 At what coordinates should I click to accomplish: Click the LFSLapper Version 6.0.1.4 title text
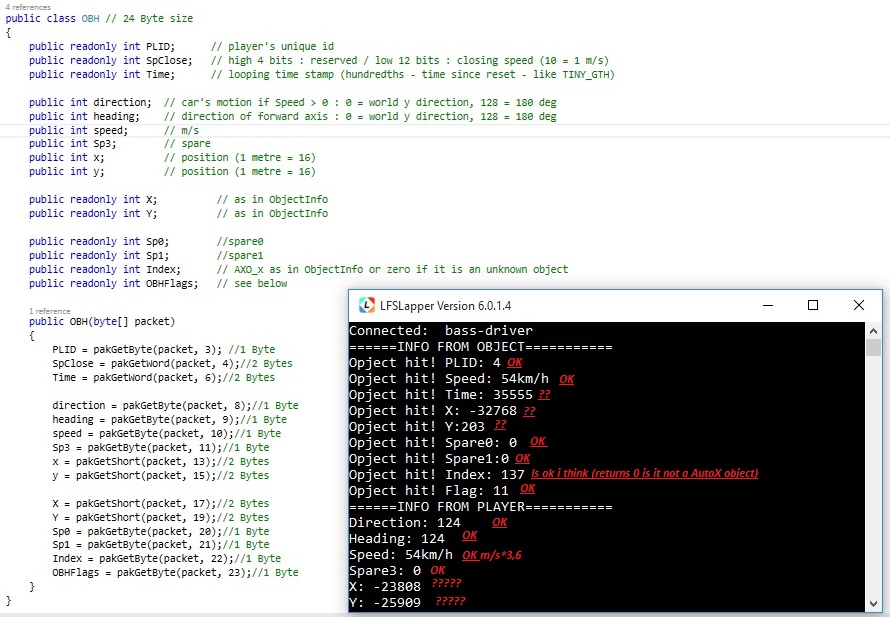(x=446, y=305)
